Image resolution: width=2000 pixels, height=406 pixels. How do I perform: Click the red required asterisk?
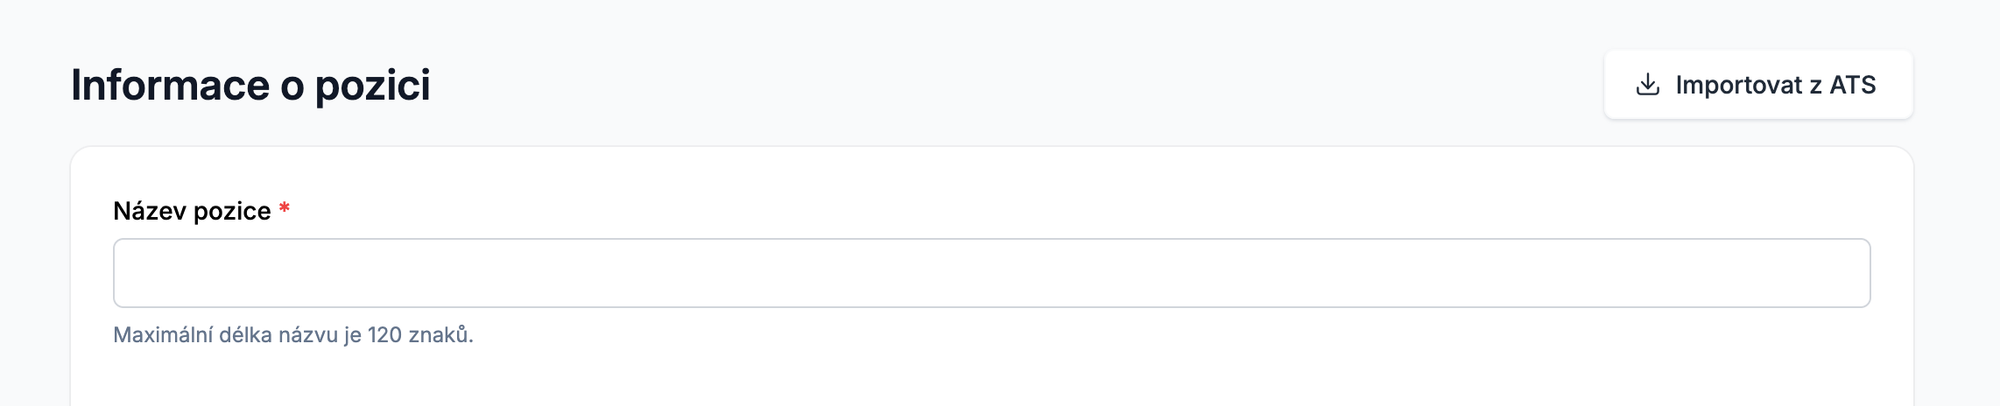[284, 209]
